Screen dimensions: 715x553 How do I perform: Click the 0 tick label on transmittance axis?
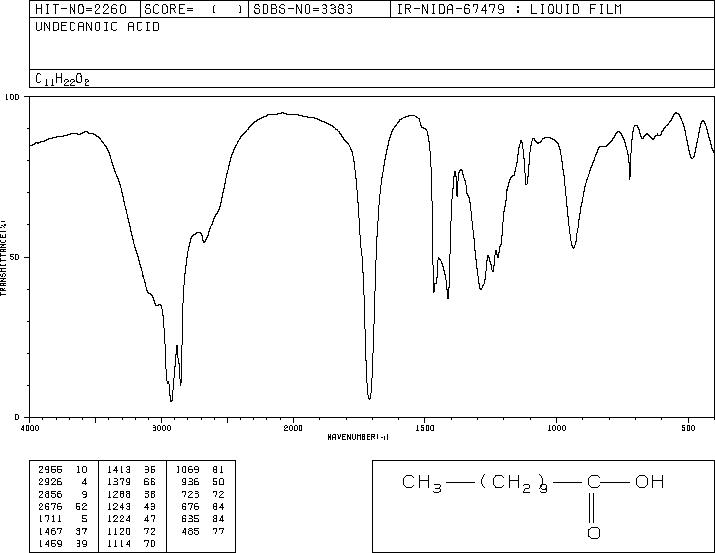pos(17,417)
